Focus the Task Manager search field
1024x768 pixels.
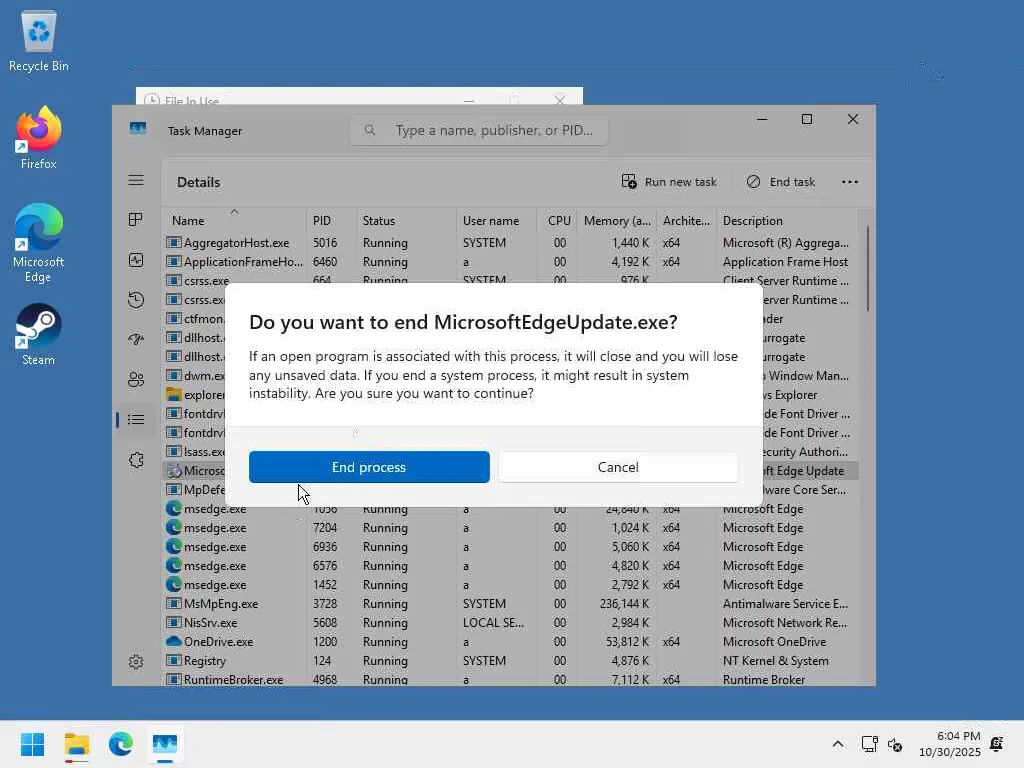479,131
